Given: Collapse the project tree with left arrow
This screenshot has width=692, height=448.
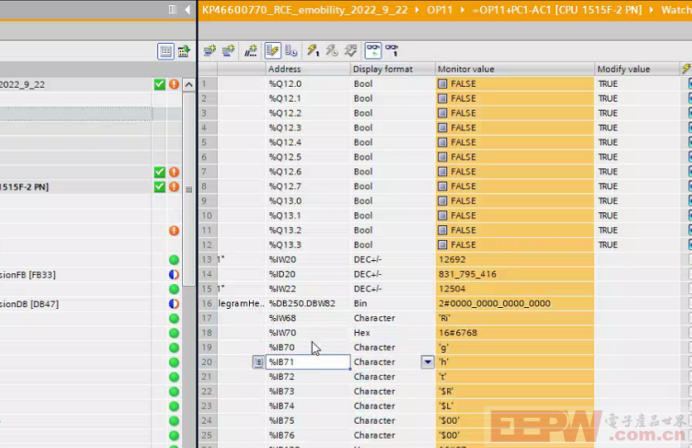Looking at the screenshot, I should pyautogui.click(x=188, y=9).
